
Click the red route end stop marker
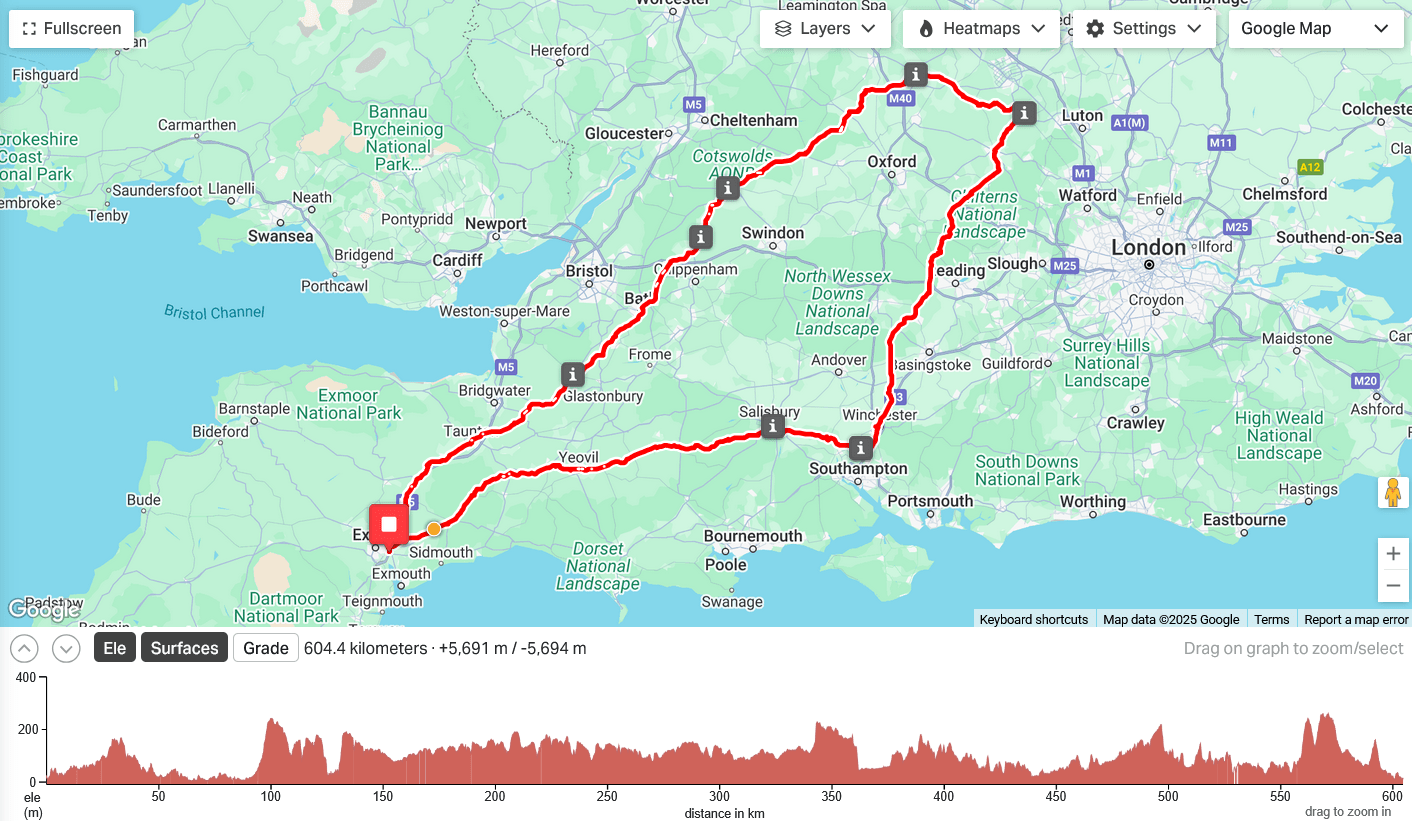click(x=389, y=524)
